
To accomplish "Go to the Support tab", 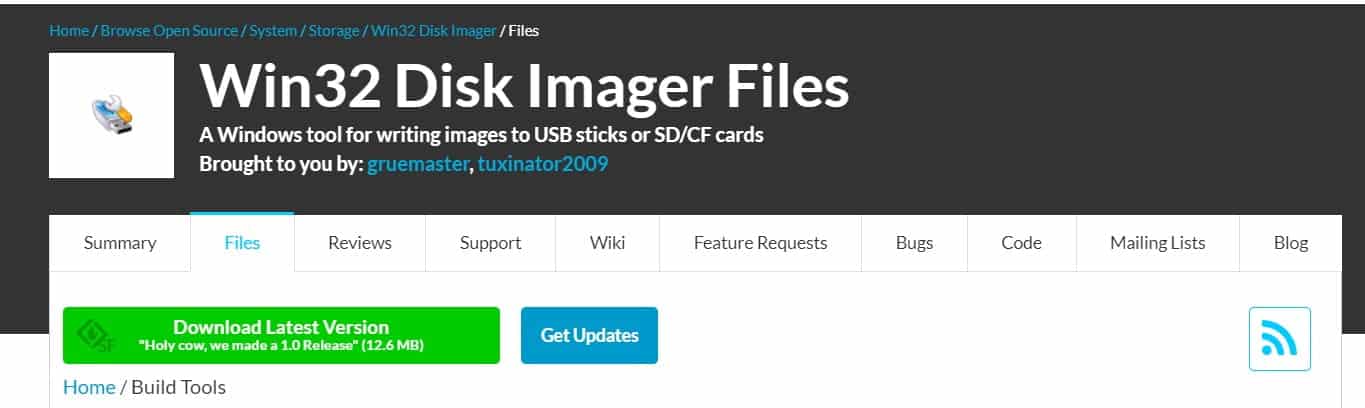I will (x=490, y=243).
